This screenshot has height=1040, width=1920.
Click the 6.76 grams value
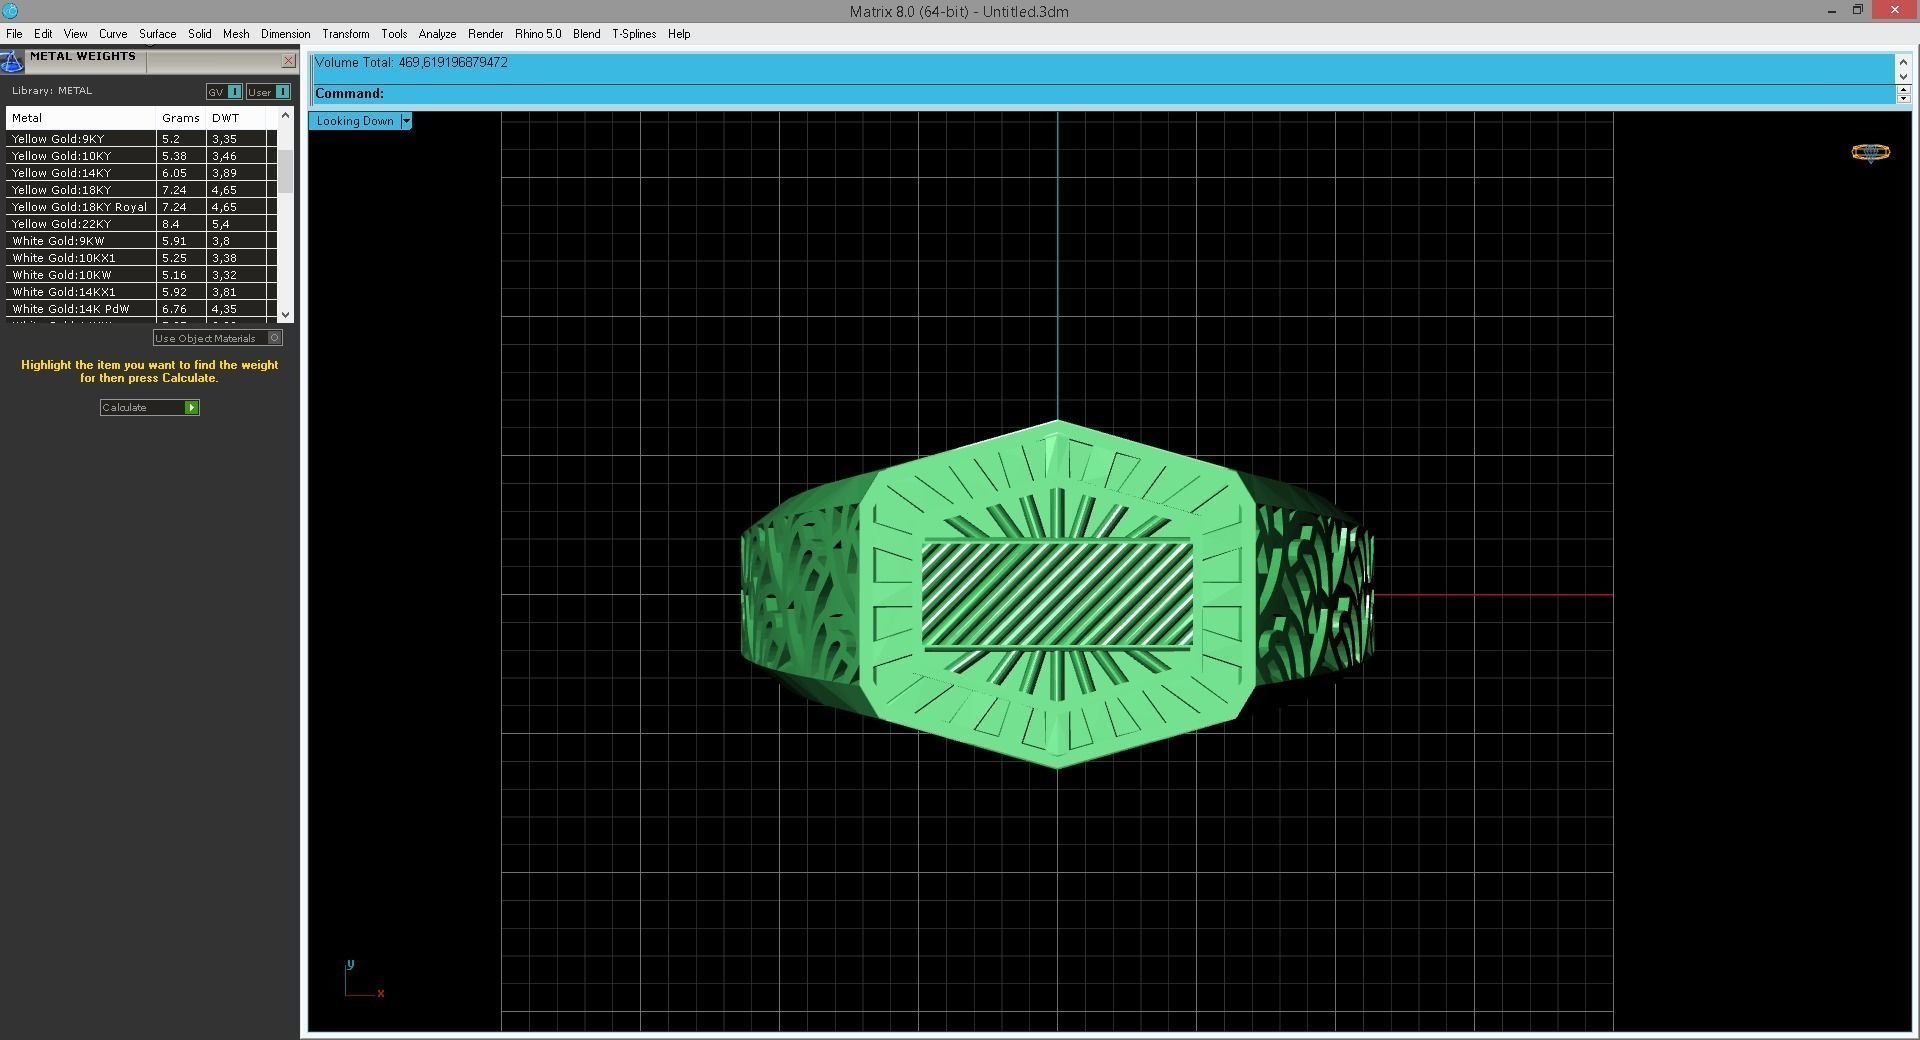[174, 309]
